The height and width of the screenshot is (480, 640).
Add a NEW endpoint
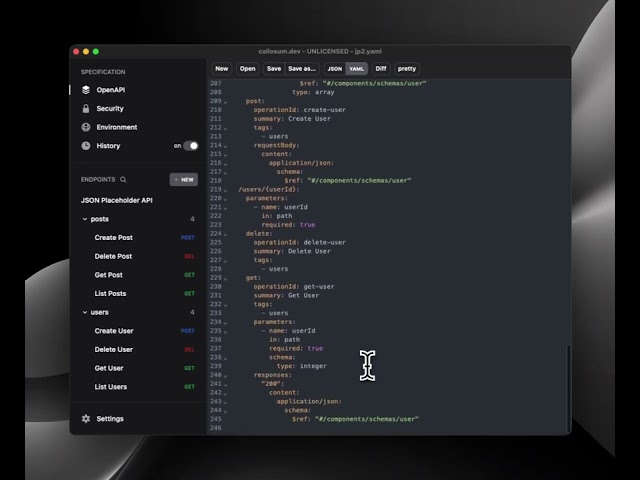[x=184, y=180]
